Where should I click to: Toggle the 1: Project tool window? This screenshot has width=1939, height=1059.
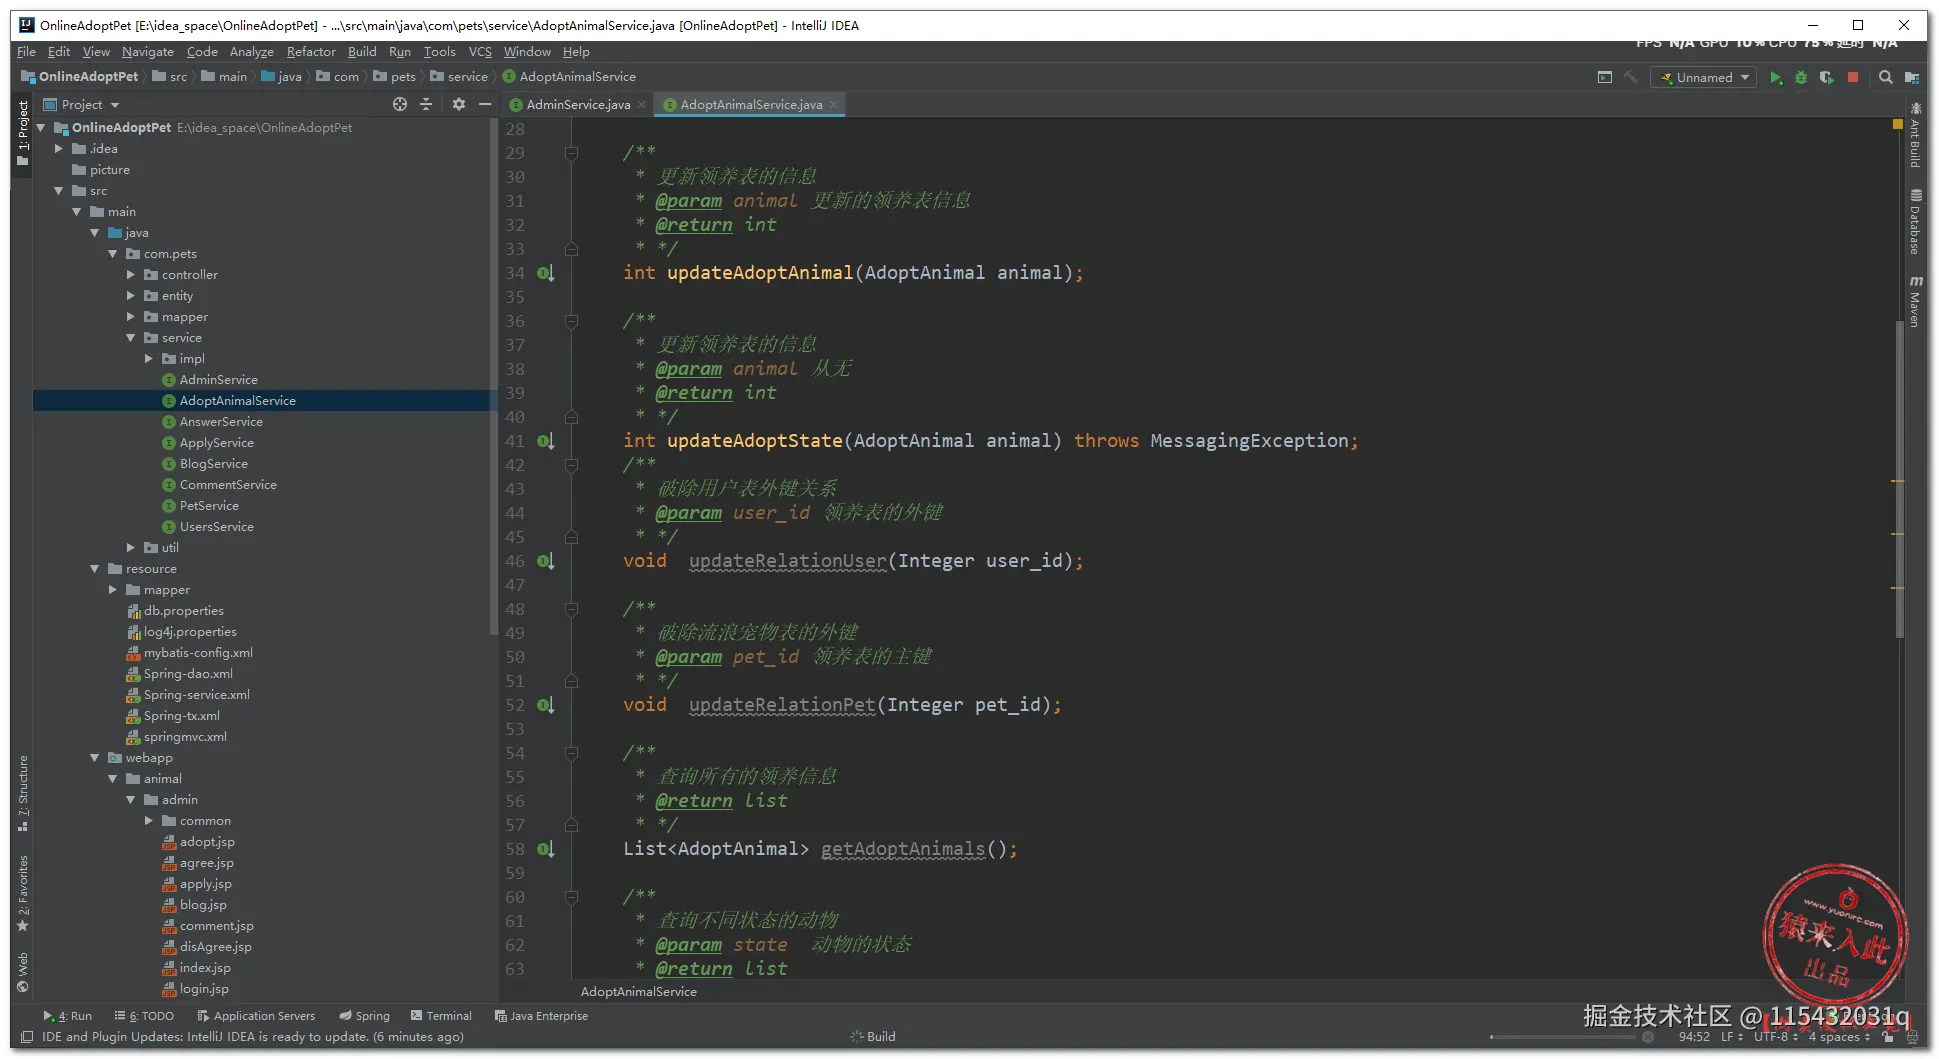click(22, 134)
